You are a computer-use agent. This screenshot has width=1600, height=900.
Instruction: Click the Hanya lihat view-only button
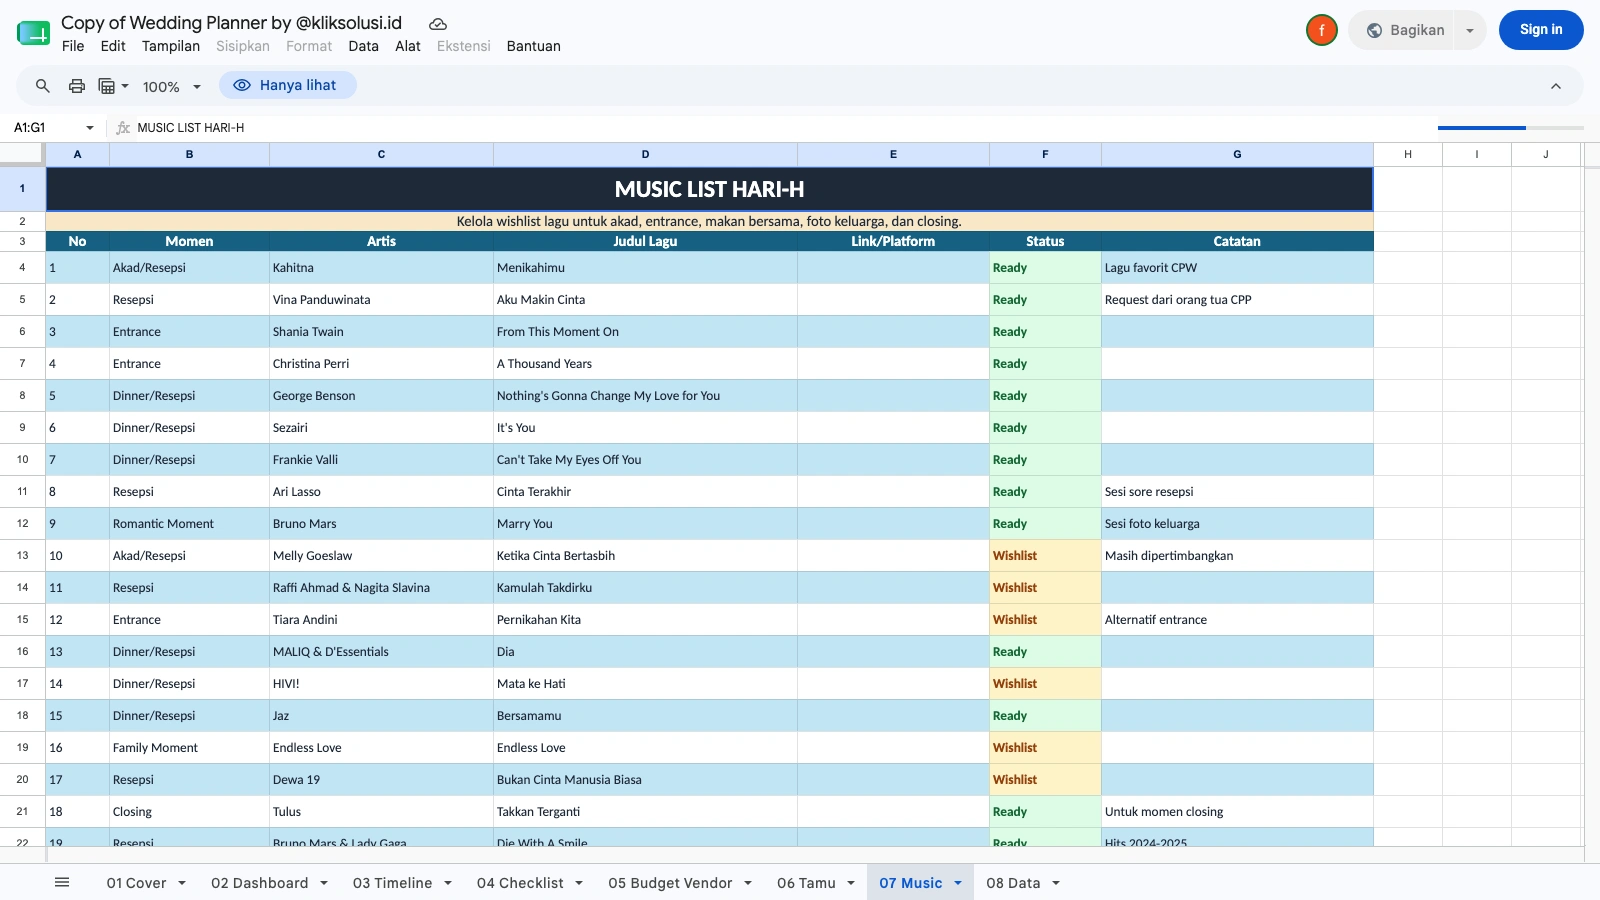(288, 85)
